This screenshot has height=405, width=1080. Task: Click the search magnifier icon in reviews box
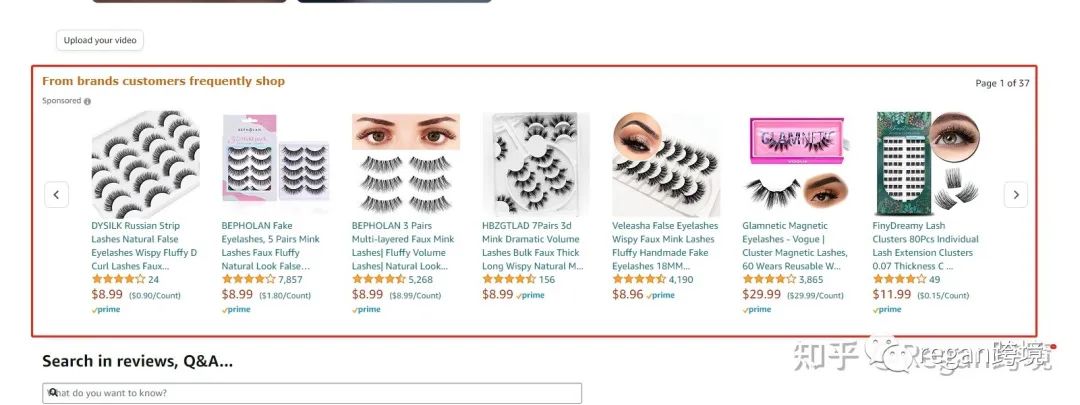click(x=52, y=393)
